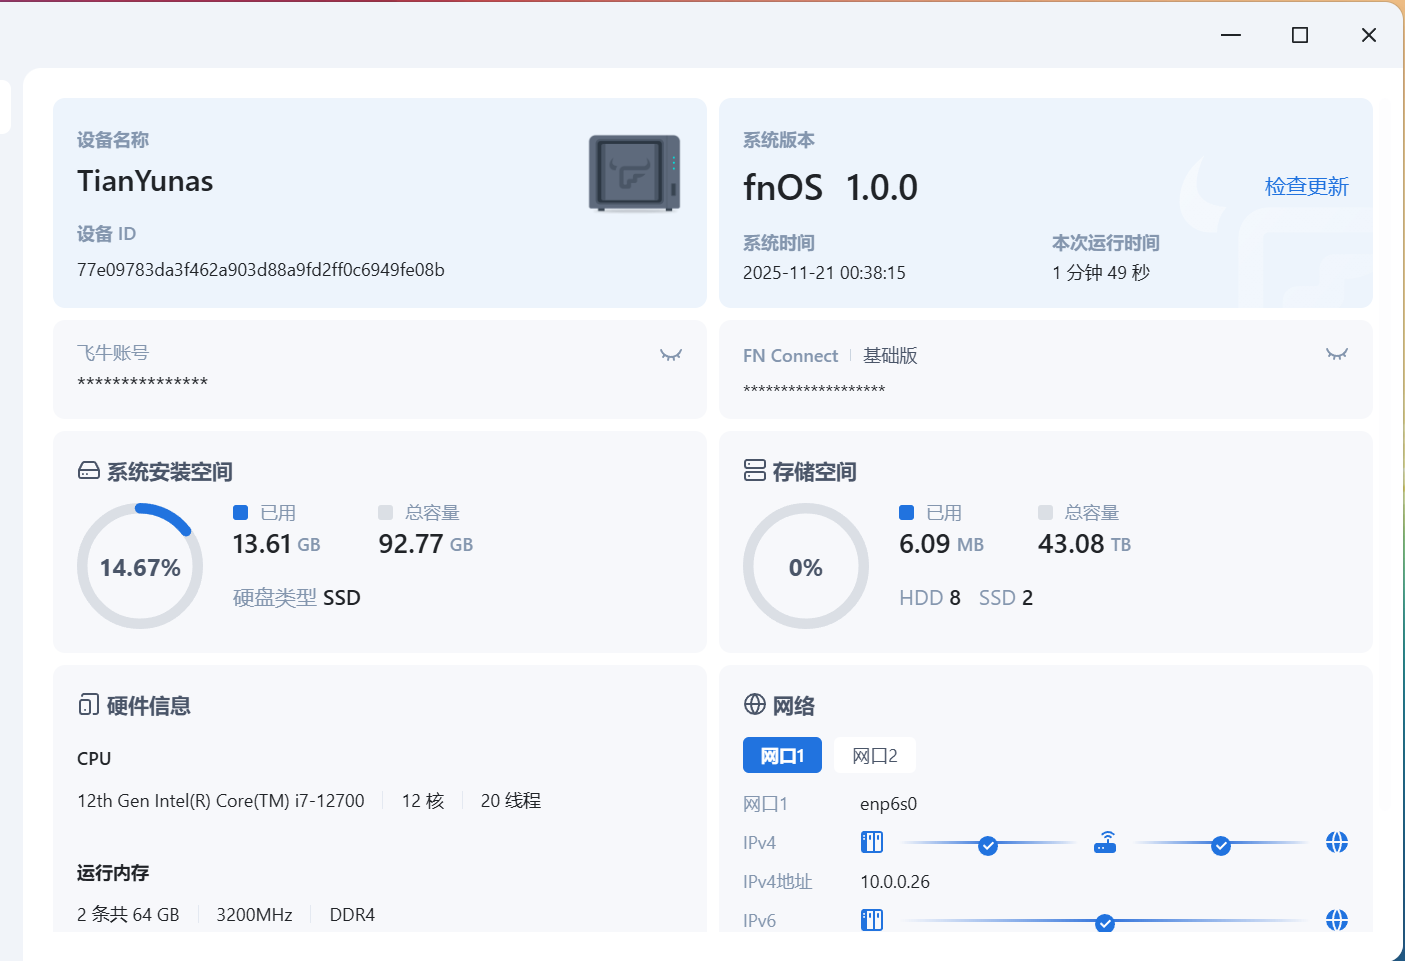Viewport: 1405px width, 961px height.
Task: Click the 检查更新 link
Action: 1306,187
